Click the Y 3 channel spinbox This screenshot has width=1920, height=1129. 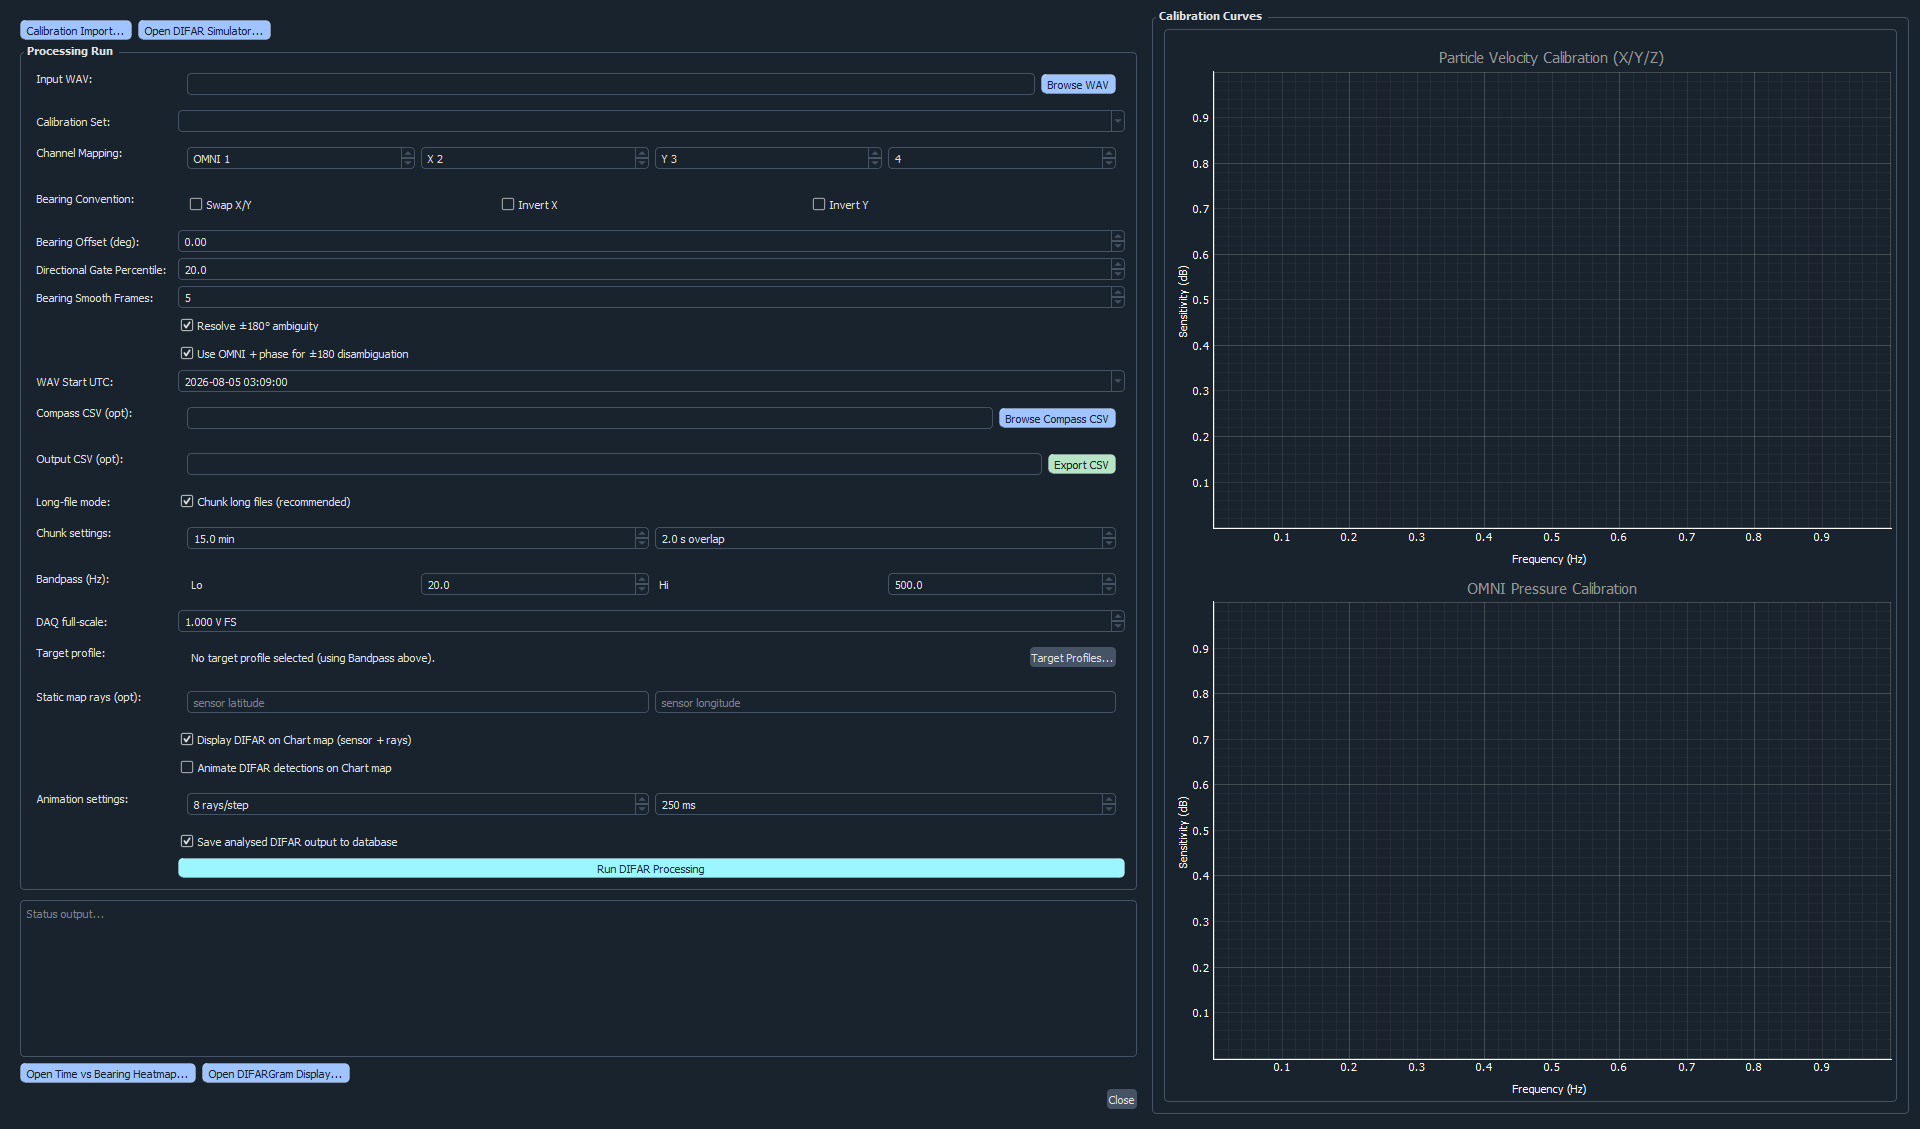(x=768, y=159)
